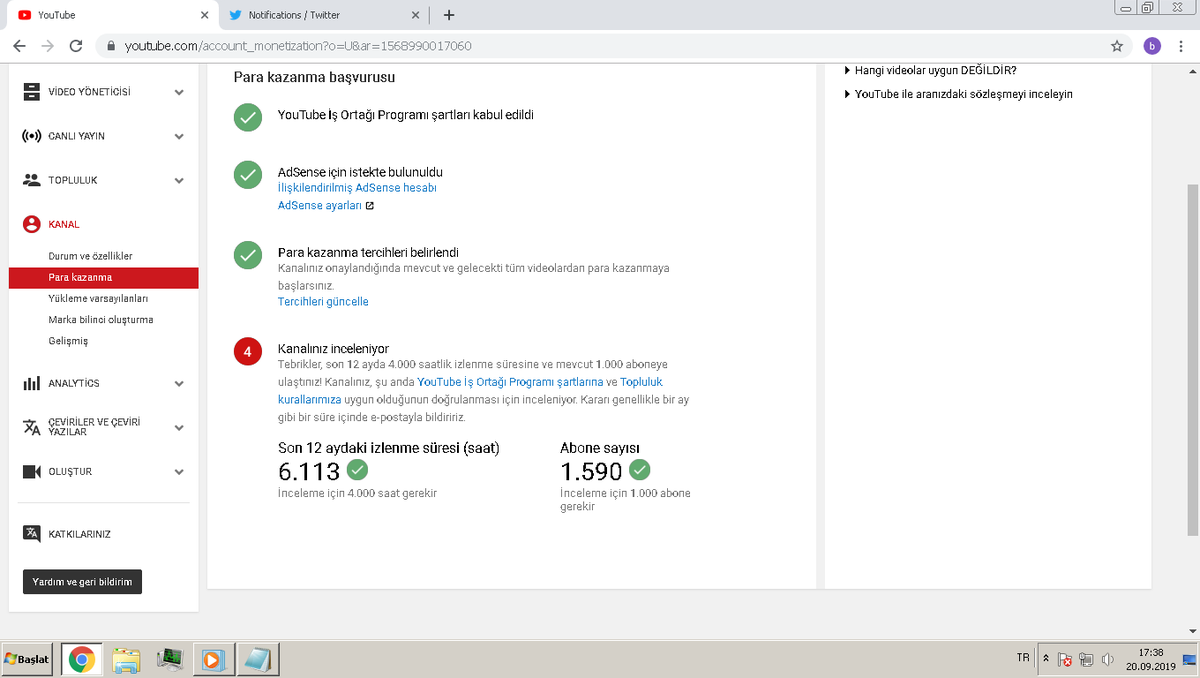
Task: Click the network icon in the system tray
Action: point(1086,660)
